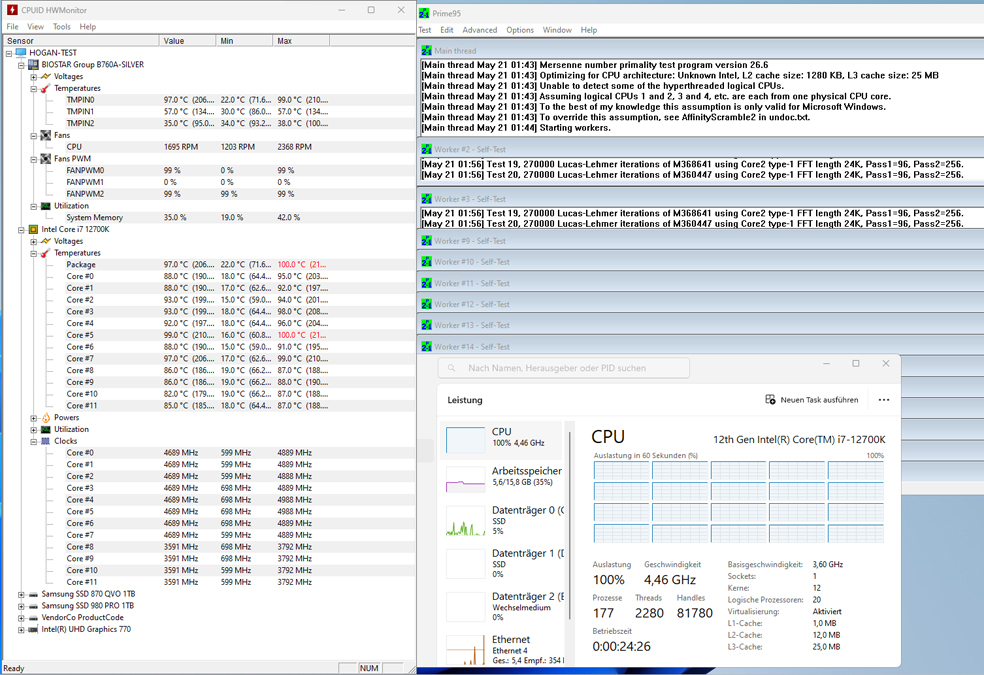Open the View menu in HWMonitor
Image resolution: width=984 pixels, height=675 pixels.
[x=35, y=27]
